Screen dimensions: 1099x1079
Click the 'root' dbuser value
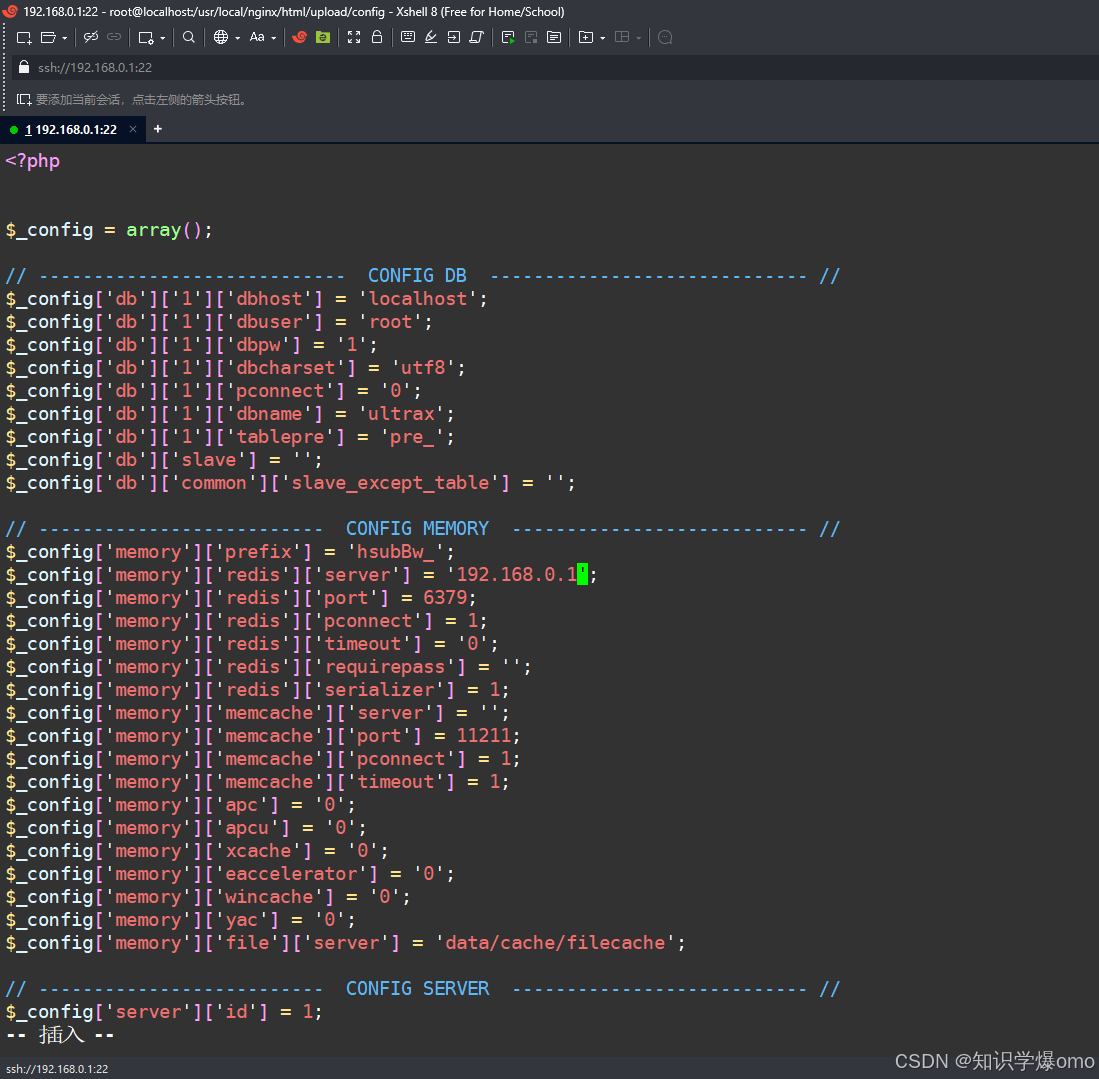point(391,322)
